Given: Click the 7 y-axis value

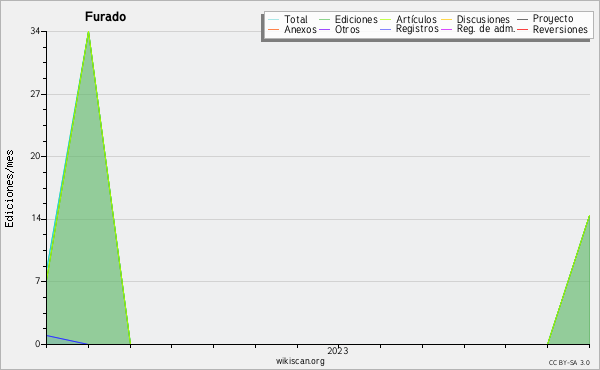Looking at the screenshot, I should pos(38,281).
